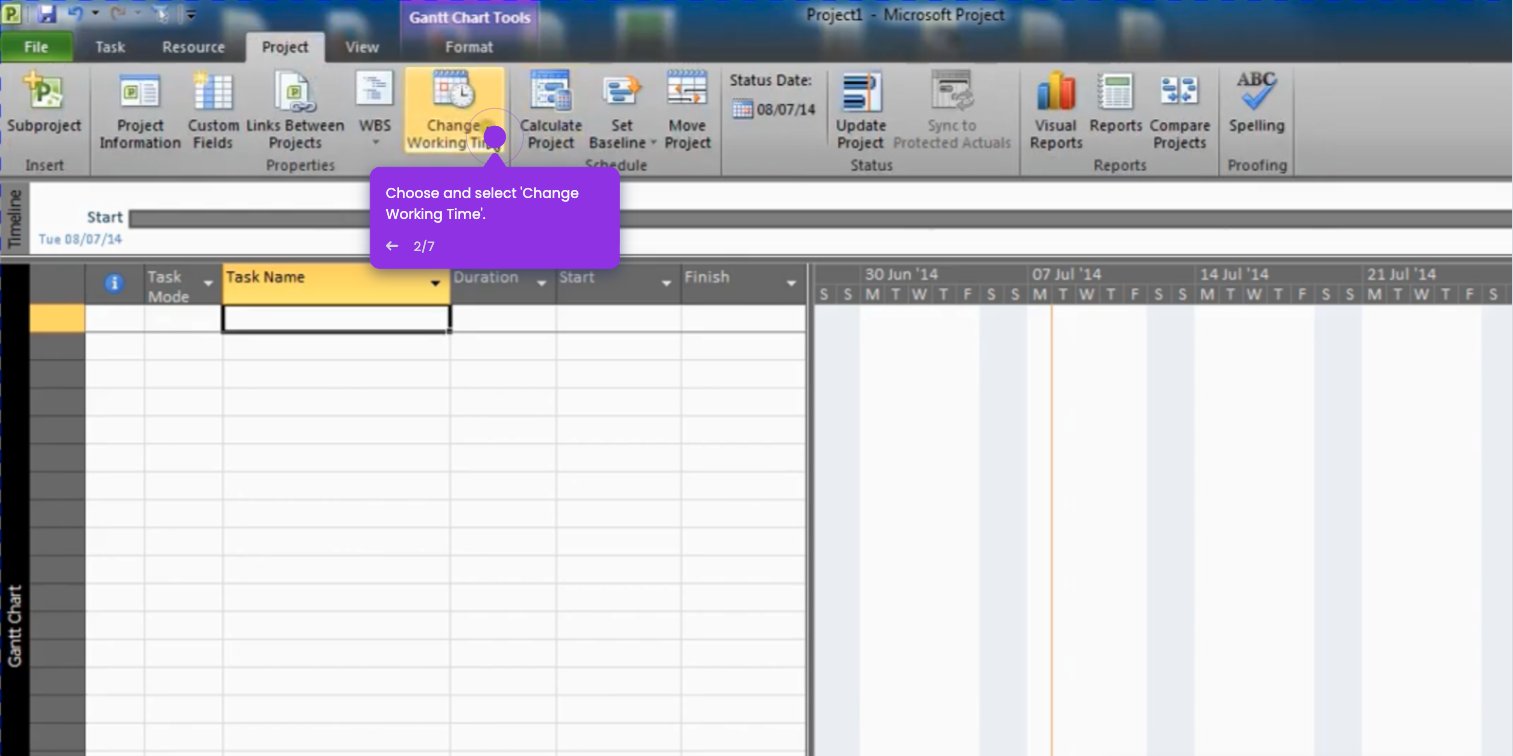Click the Tue 08/07/14 timeline start date
Image resolution: width=1513 pixels, height=756 pixels.
pyautogui.click(x=80, y=240)
